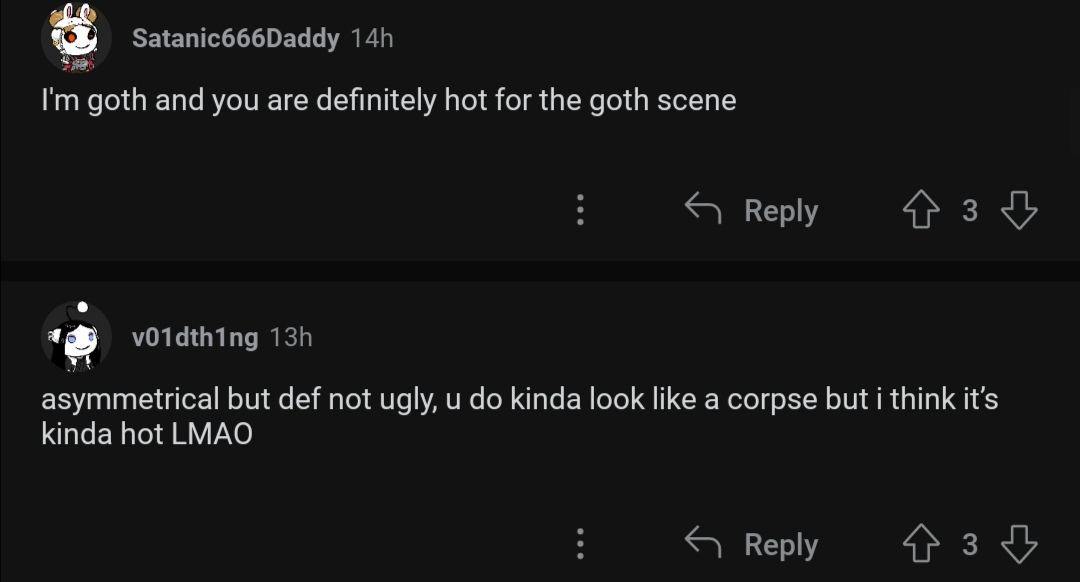Click Satanic666Daddy's rabbit avatar

[78, 40]
